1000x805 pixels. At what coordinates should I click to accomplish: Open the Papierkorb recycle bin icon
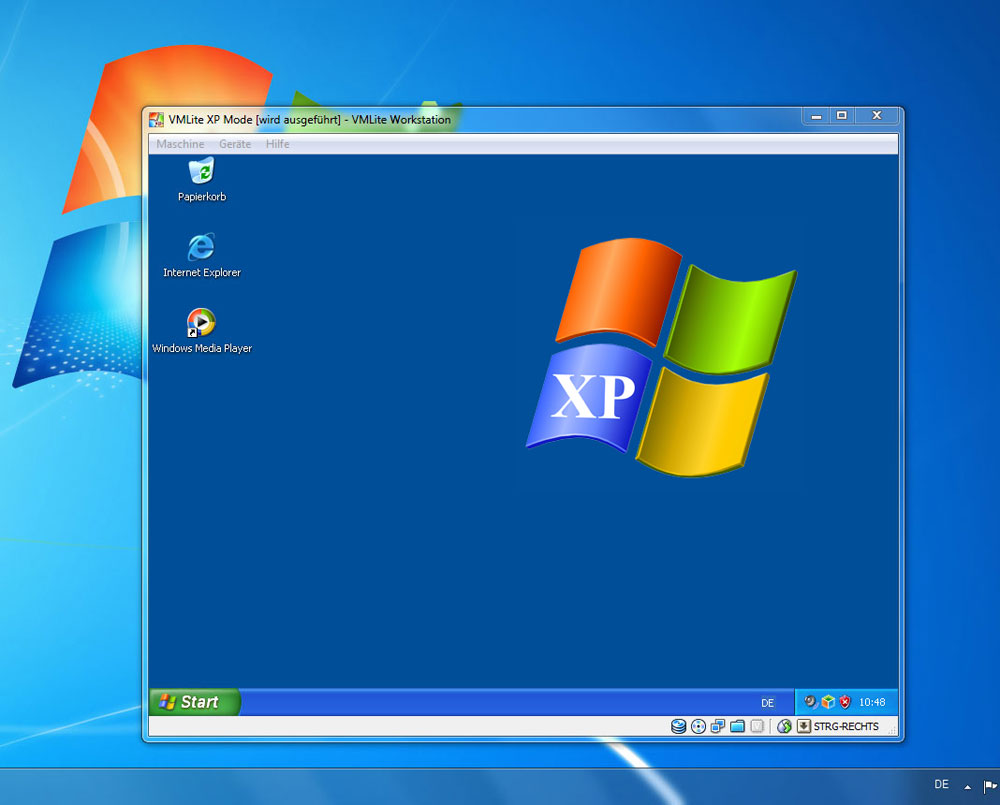point(202,172)
